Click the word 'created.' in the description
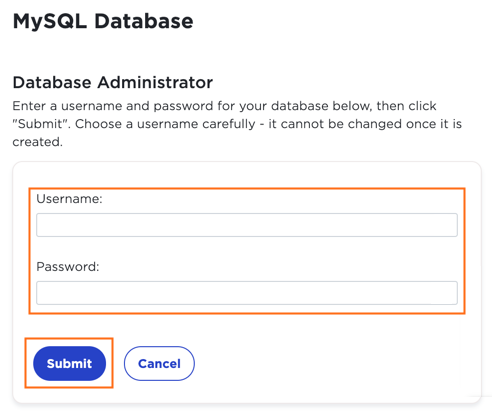The image size is (493, 419). (x=38, y=142)
